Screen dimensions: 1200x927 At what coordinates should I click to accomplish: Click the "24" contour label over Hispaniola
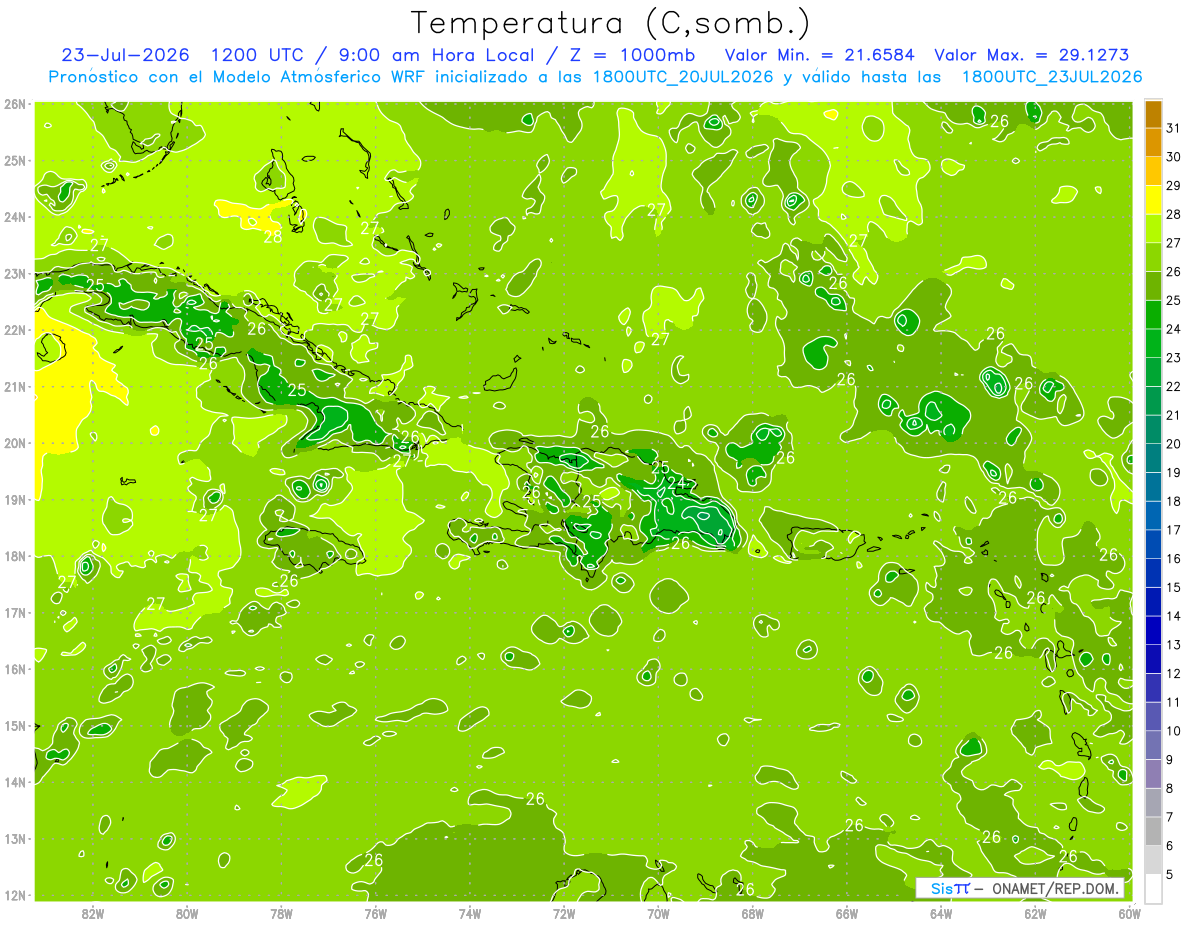(677, 483)
